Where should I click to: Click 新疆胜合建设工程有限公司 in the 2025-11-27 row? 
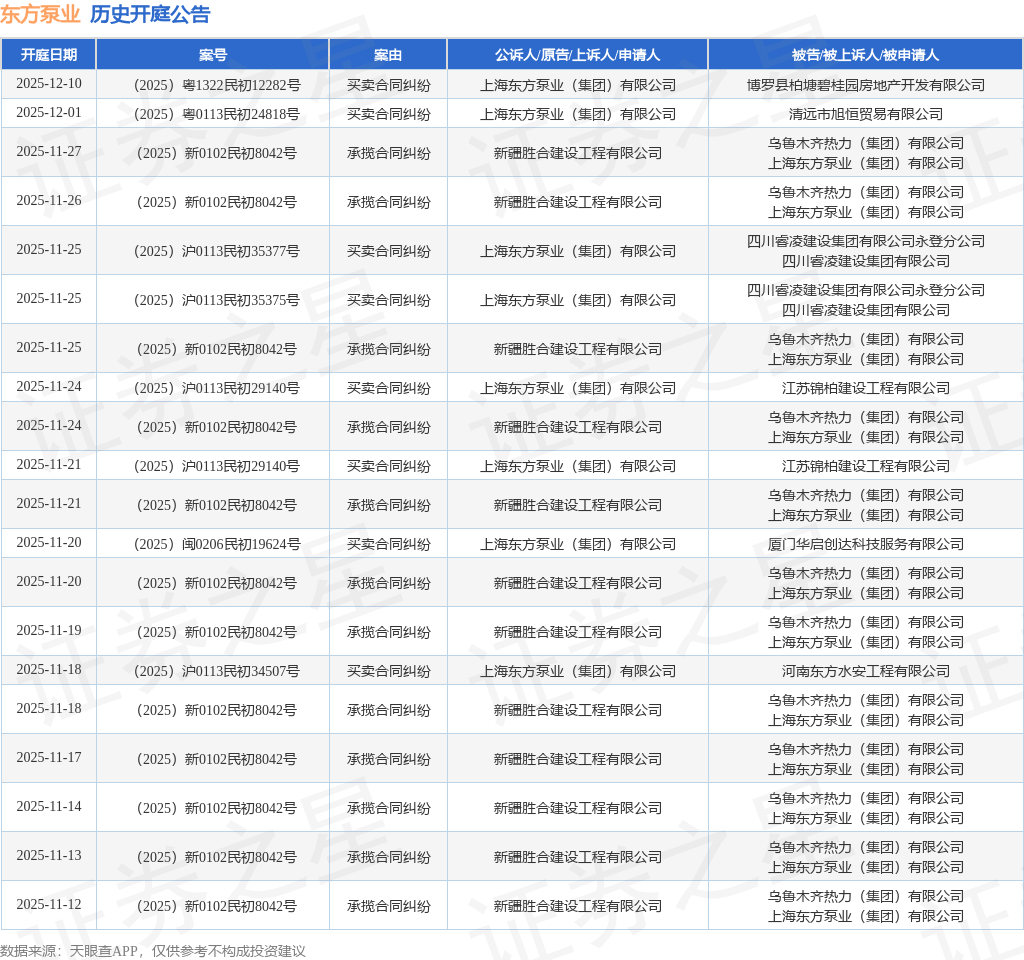[578, 153]
